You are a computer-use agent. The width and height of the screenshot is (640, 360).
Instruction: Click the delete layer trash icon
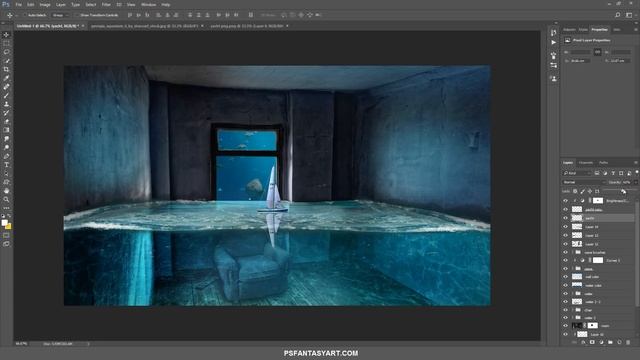tap(628, 342)
